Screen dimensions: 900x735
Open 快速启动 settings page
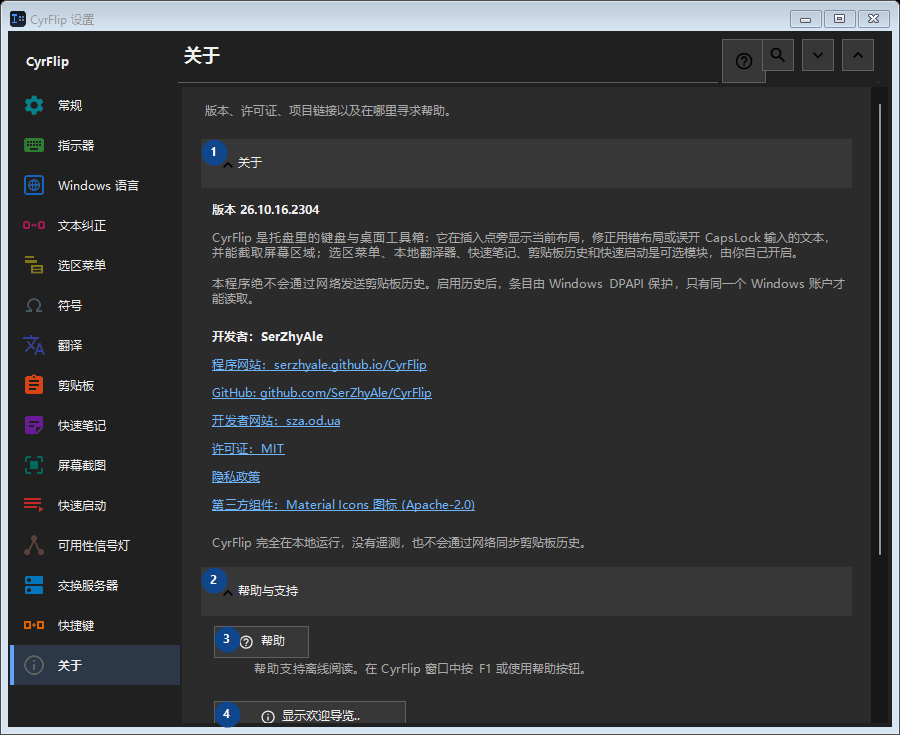pos(95,505)
